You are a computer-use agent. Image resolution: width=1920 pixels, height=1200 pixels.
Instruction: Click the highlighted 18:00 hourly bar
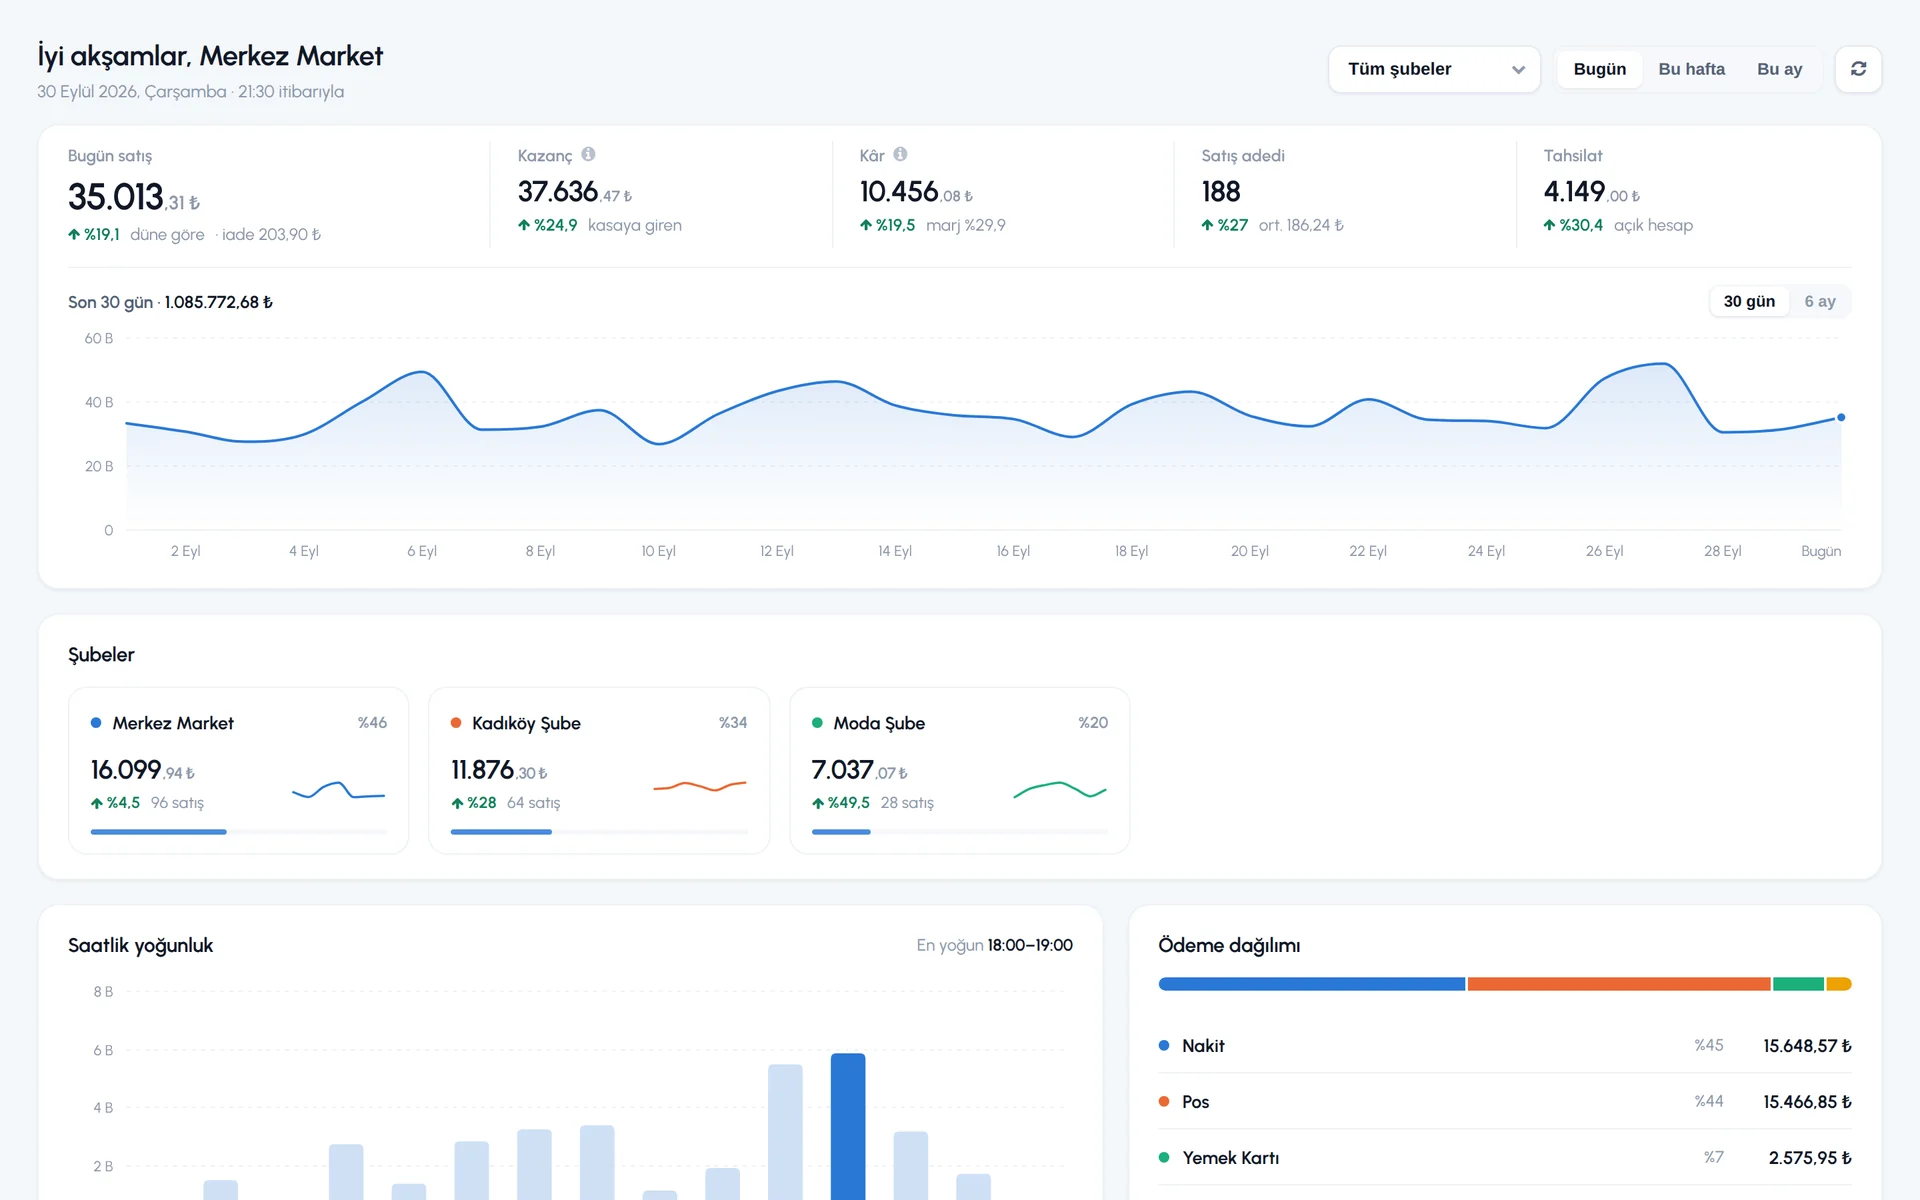(848, 1126)
